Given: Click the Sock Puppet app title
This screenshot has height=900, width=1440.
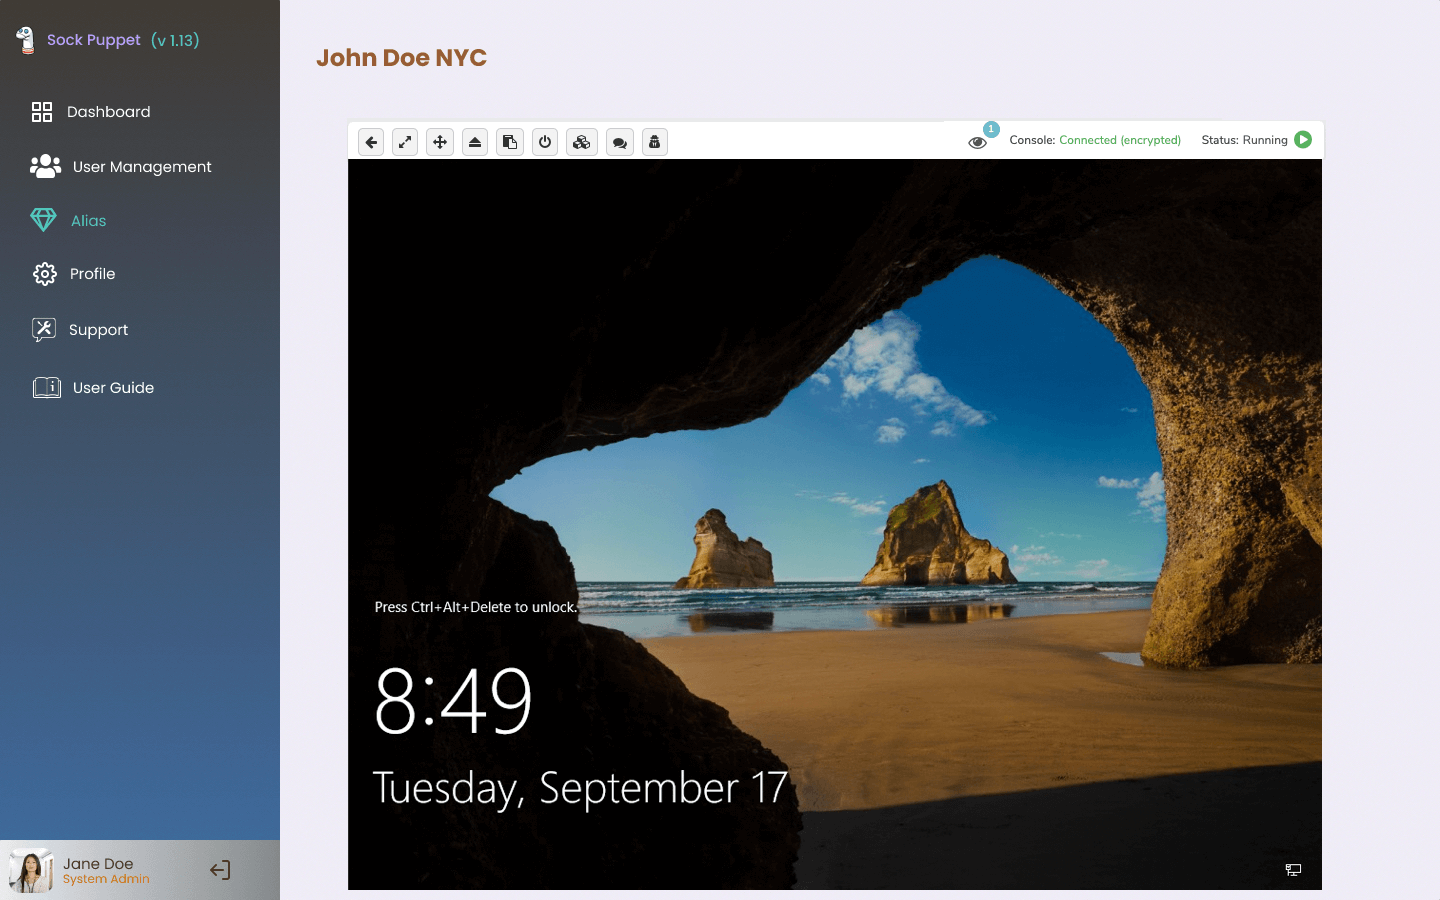Looking at the screenshot, I should [x=94, y=40].
